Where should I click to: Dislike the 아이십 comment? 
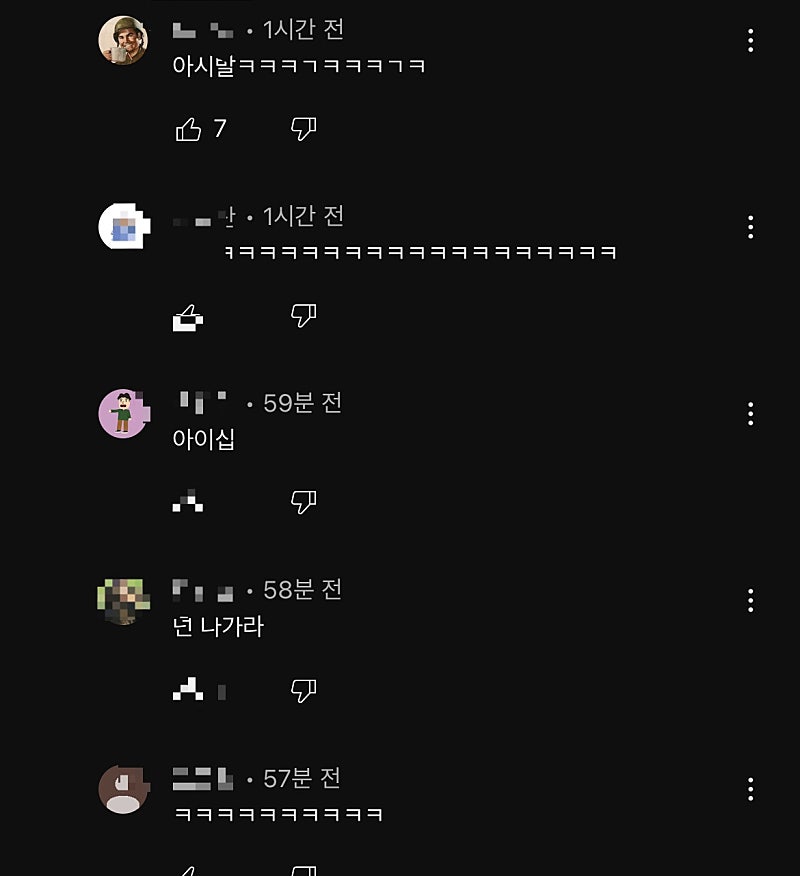point(303,502)
